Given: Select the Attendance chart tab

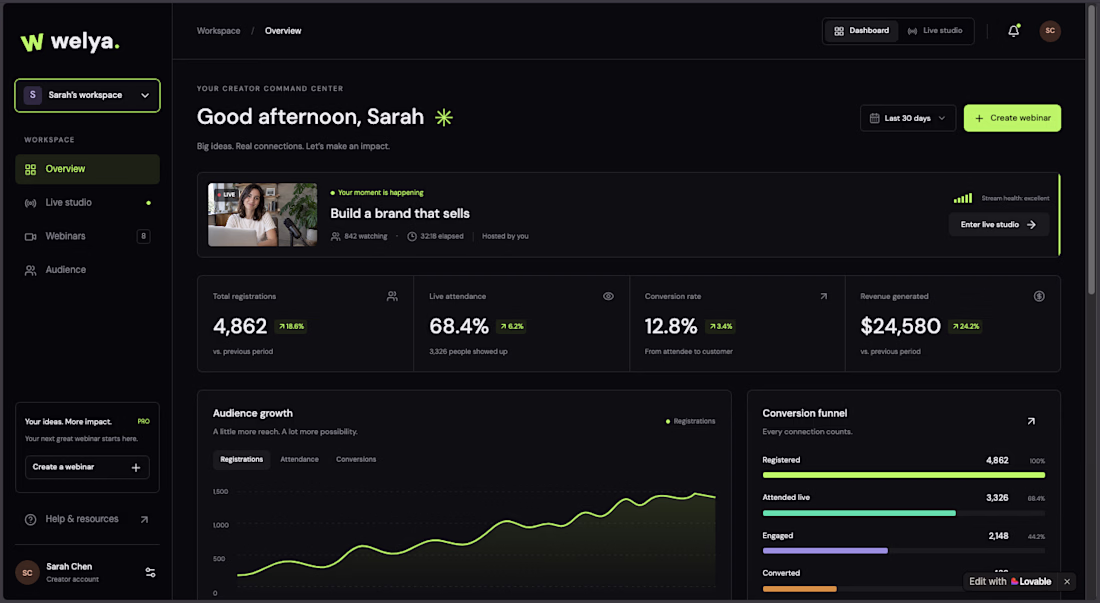Looking at the screenshot, I should point(300,459).
